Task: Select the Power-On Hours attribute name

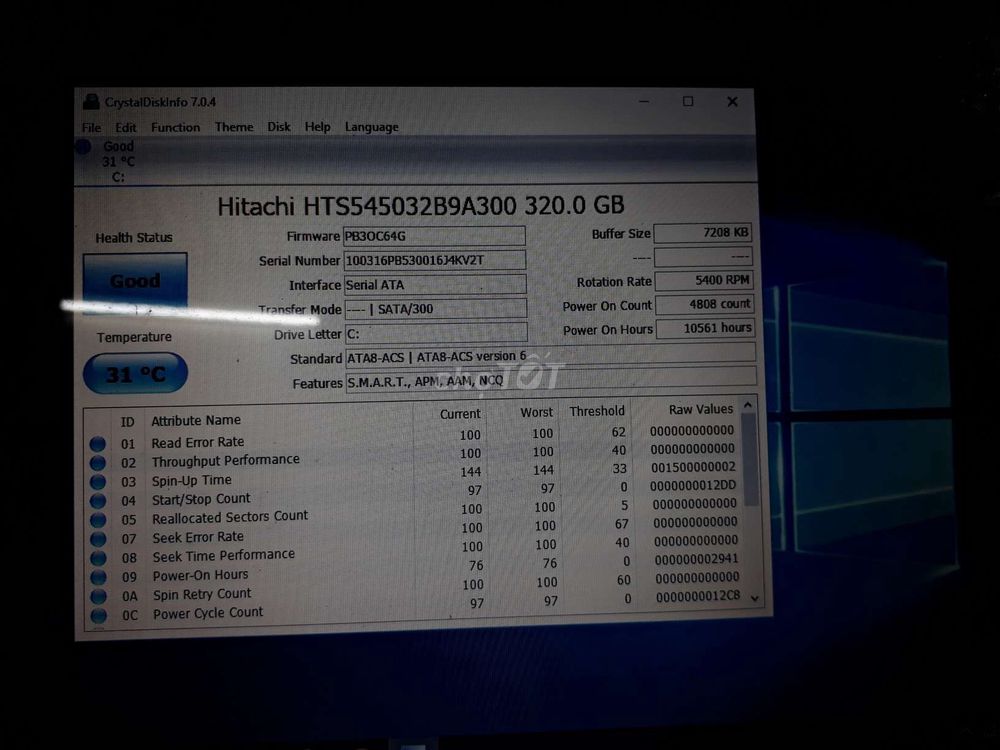Action: click(200, 575)
